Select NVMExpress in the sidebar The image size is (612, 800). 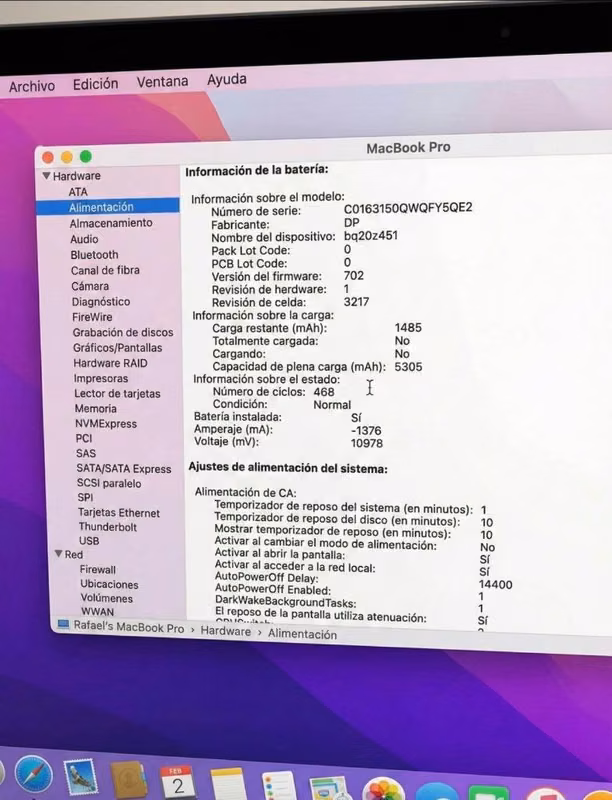tap(106, 423)
